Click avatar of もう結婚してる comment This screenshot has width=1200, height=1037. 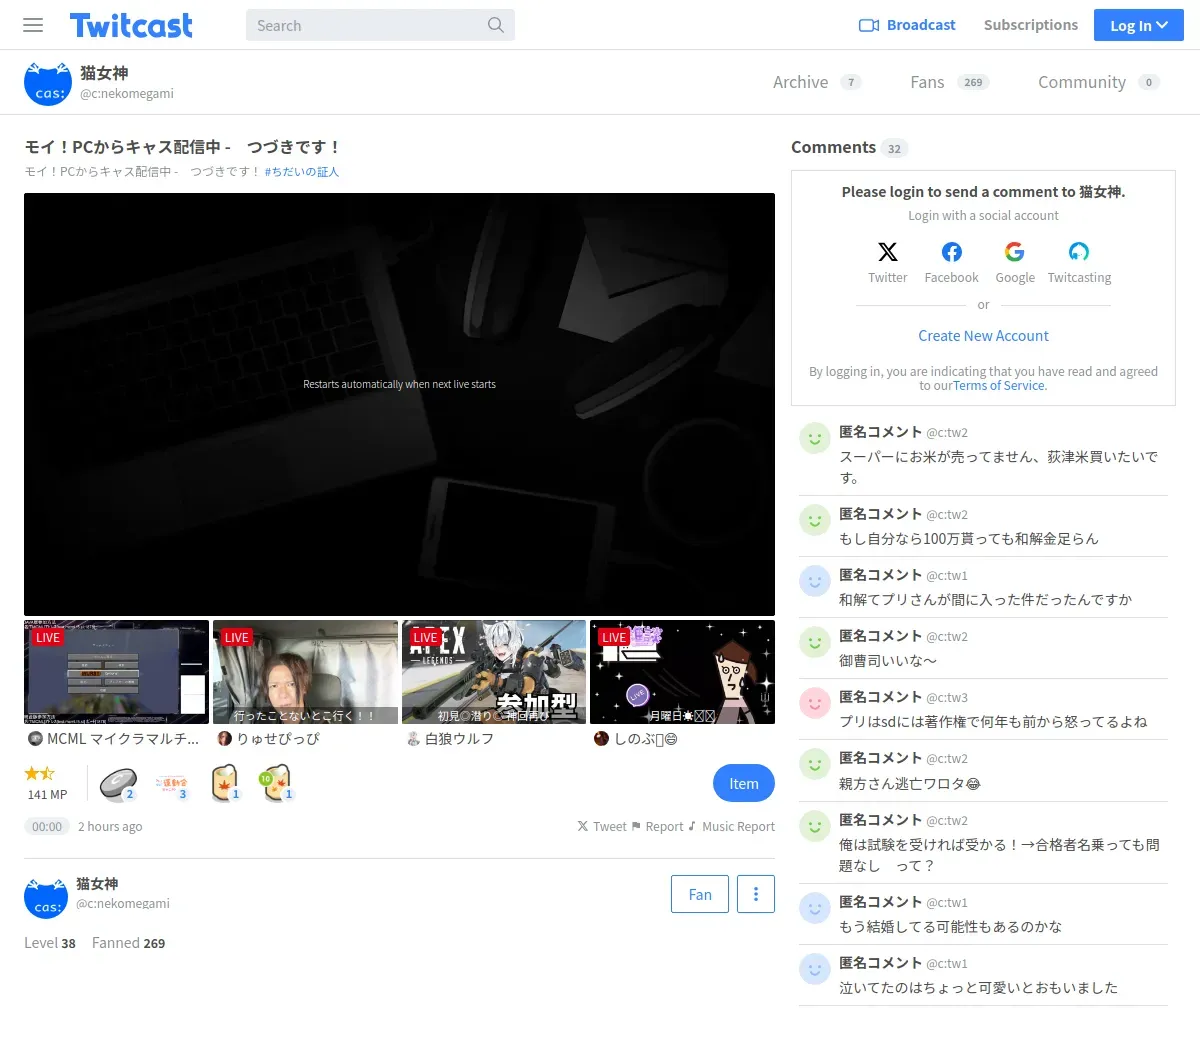click(x=815, y=908)
